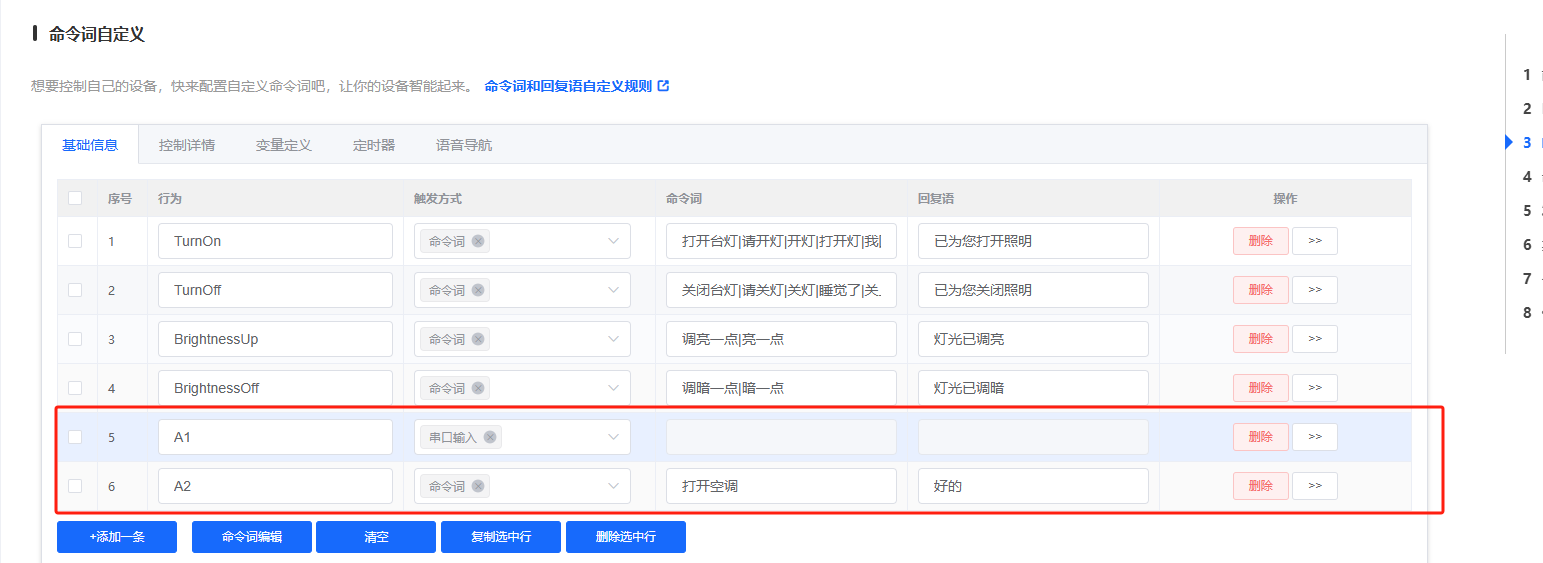The height and width of the screenshot is (563, 1543).
Task: Delete the TurnOn row with 删除
Action: tap(1261, 241)
